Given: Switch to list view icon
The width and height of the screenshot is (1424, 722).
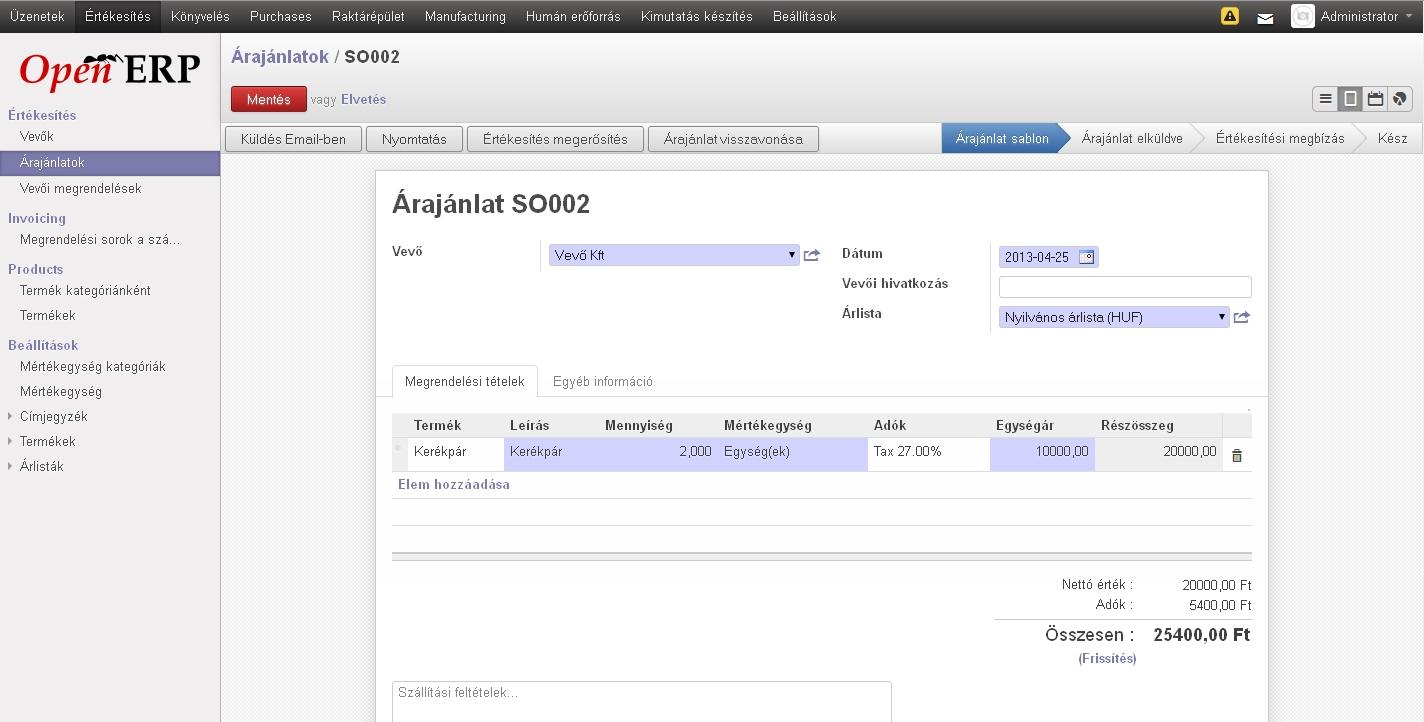Looking at the screenshot, I should (1325, 99).
